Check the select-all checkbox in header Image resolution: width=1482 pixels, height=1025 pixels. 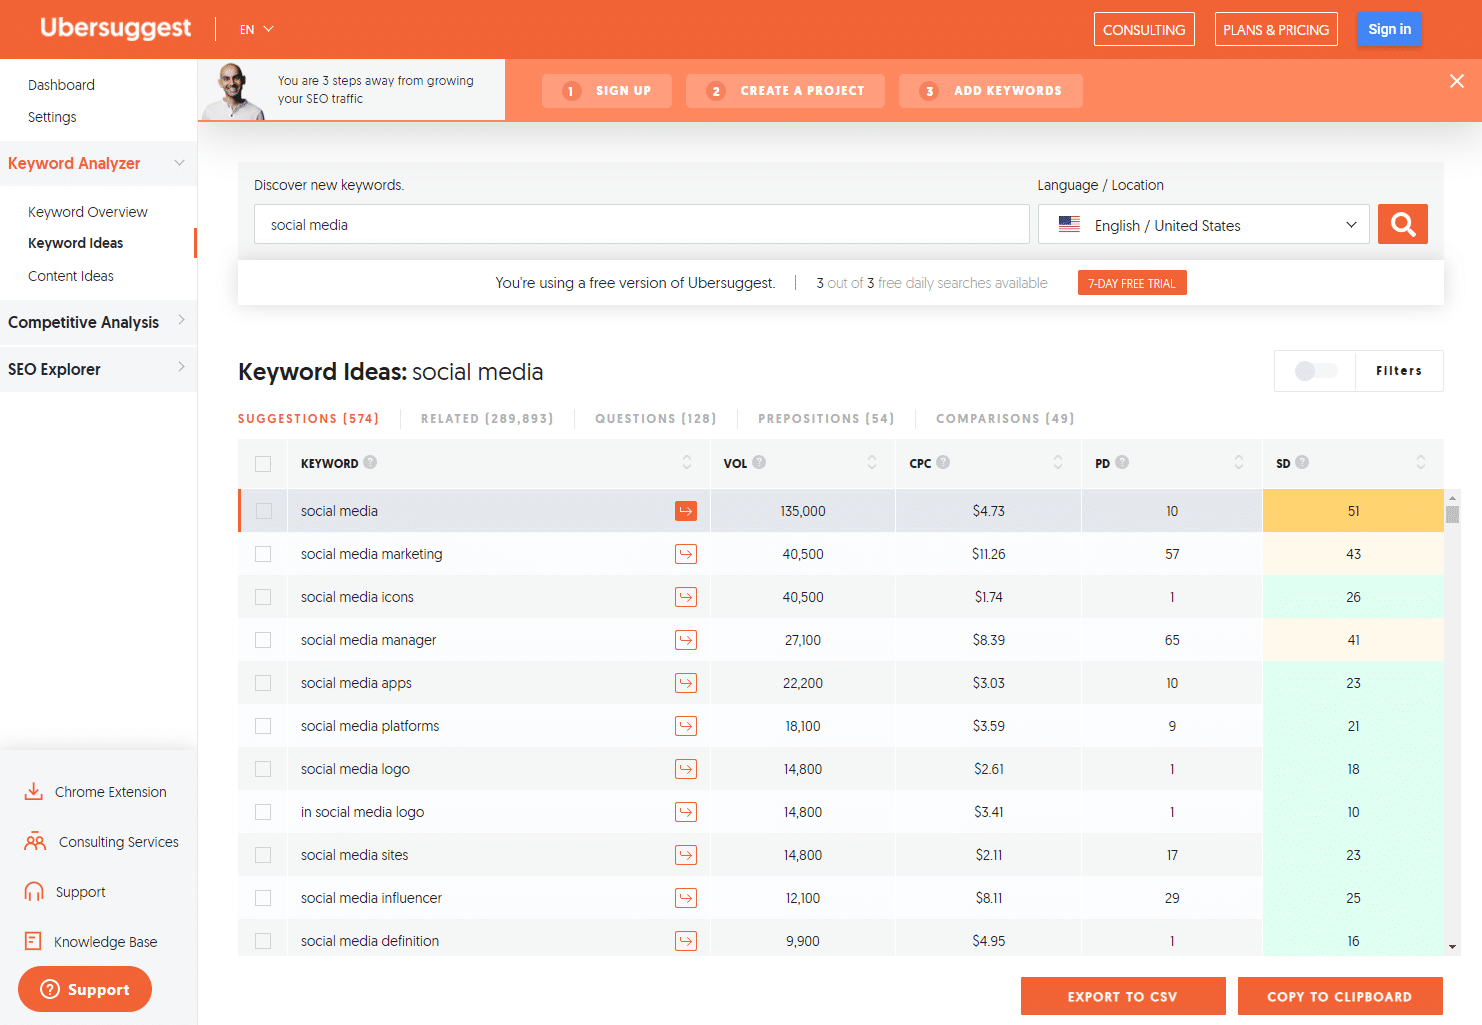pyautogui.click(x=263, y=464)
